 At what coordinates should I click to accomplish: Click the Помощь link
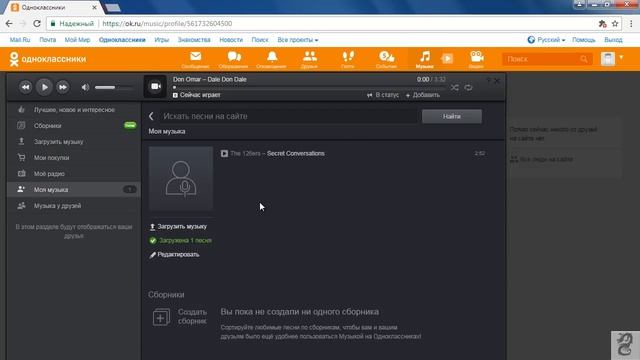coord(584,40)
